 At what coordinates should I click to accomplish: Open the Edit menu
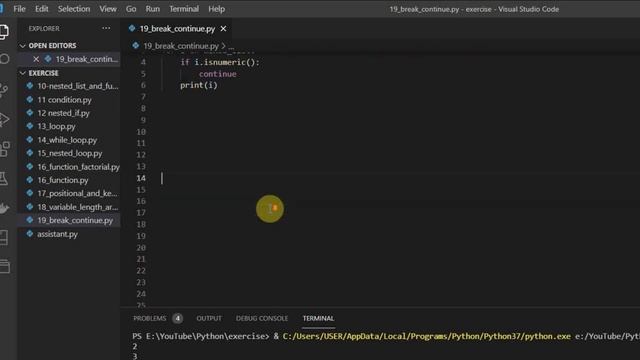pos(41,9)
